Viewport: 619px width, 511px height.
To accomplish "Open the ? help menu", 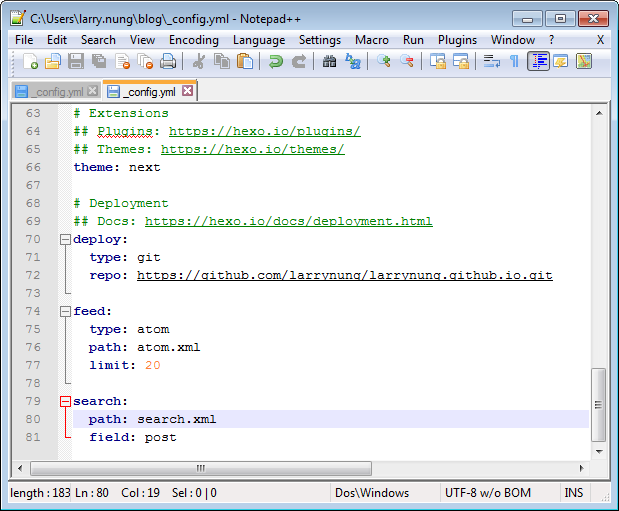I will [551, 40].
